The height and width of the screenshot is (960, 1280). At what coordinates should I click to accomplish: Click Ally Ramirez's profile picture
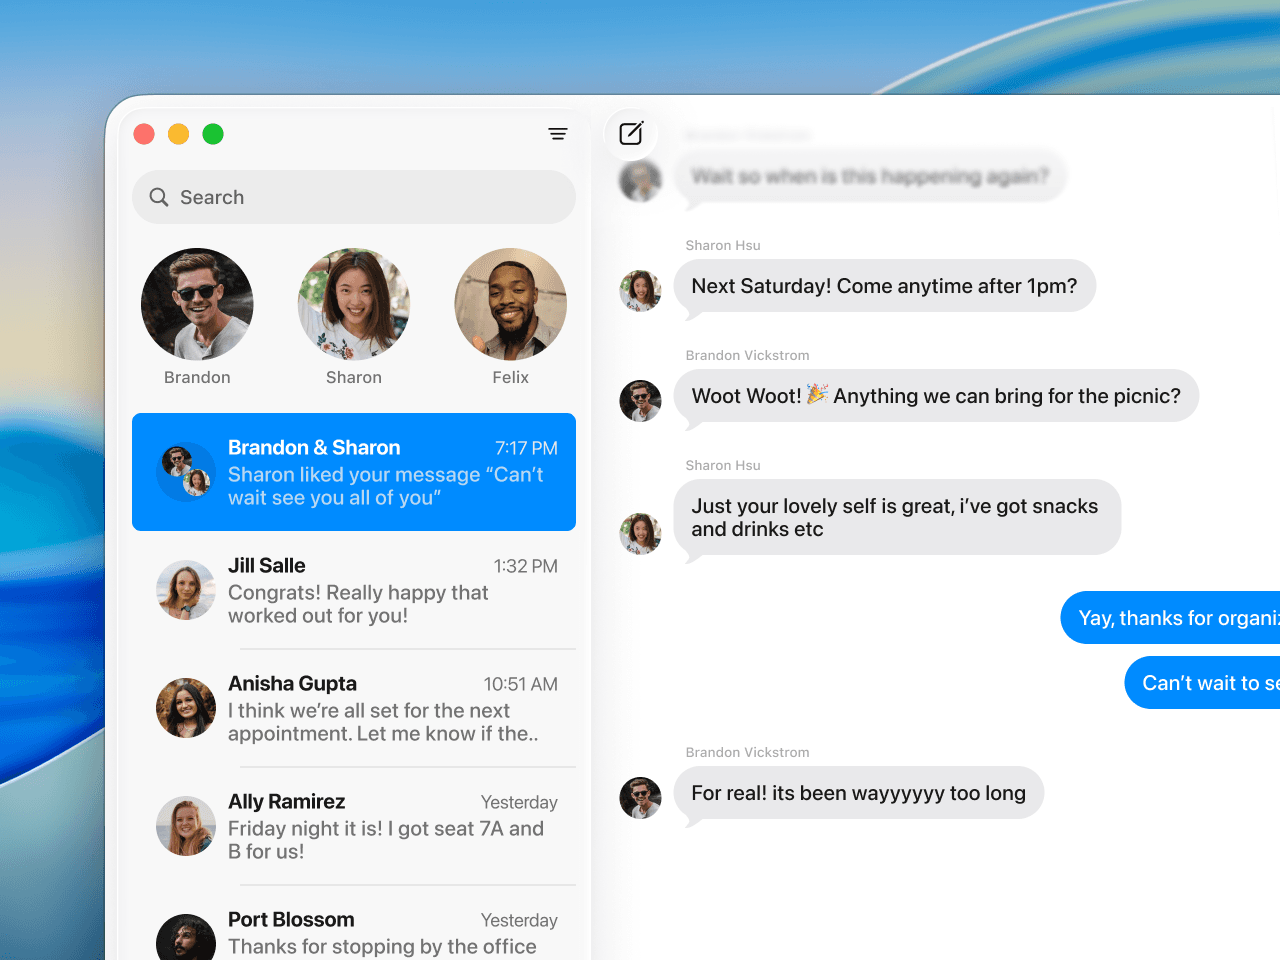click(x=186, y=826)
